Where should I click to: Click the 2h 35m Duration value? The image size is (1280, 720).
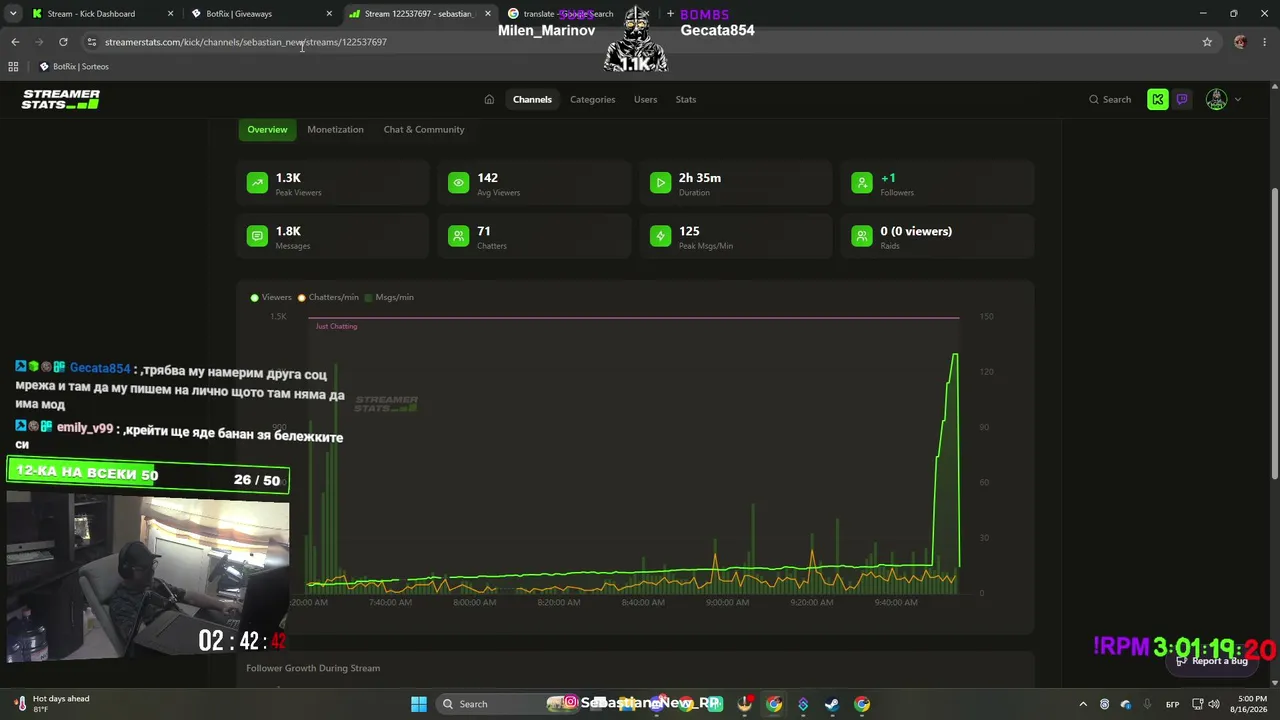point(700,178)
